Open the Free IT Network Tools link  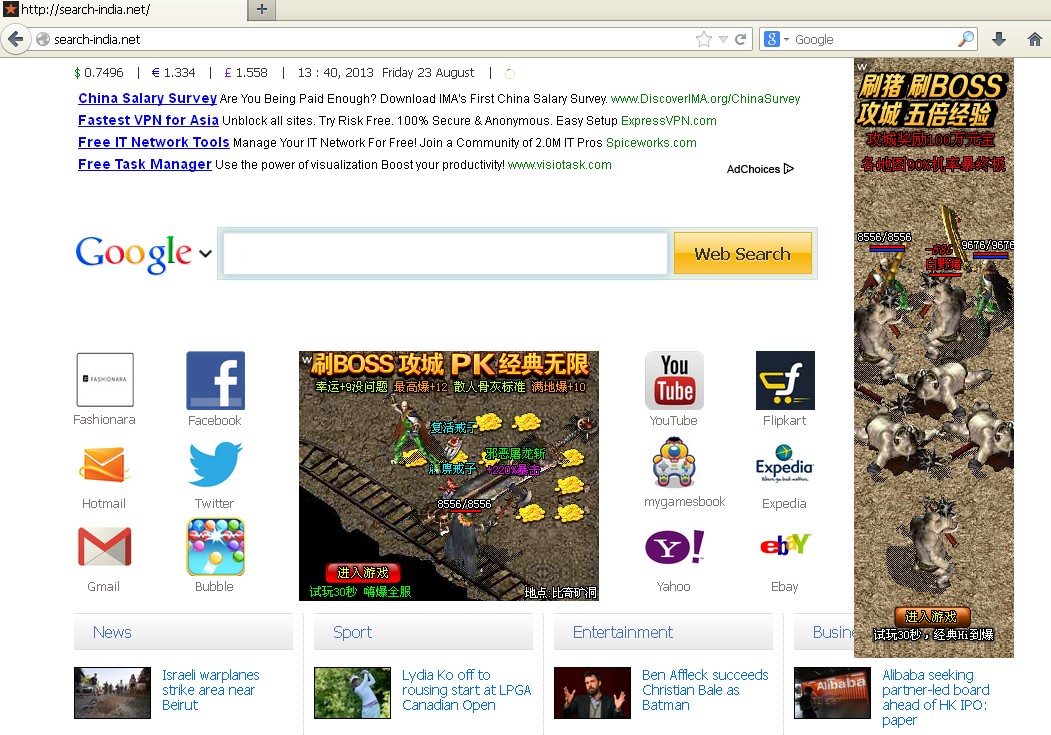click(x=153, y=142)
